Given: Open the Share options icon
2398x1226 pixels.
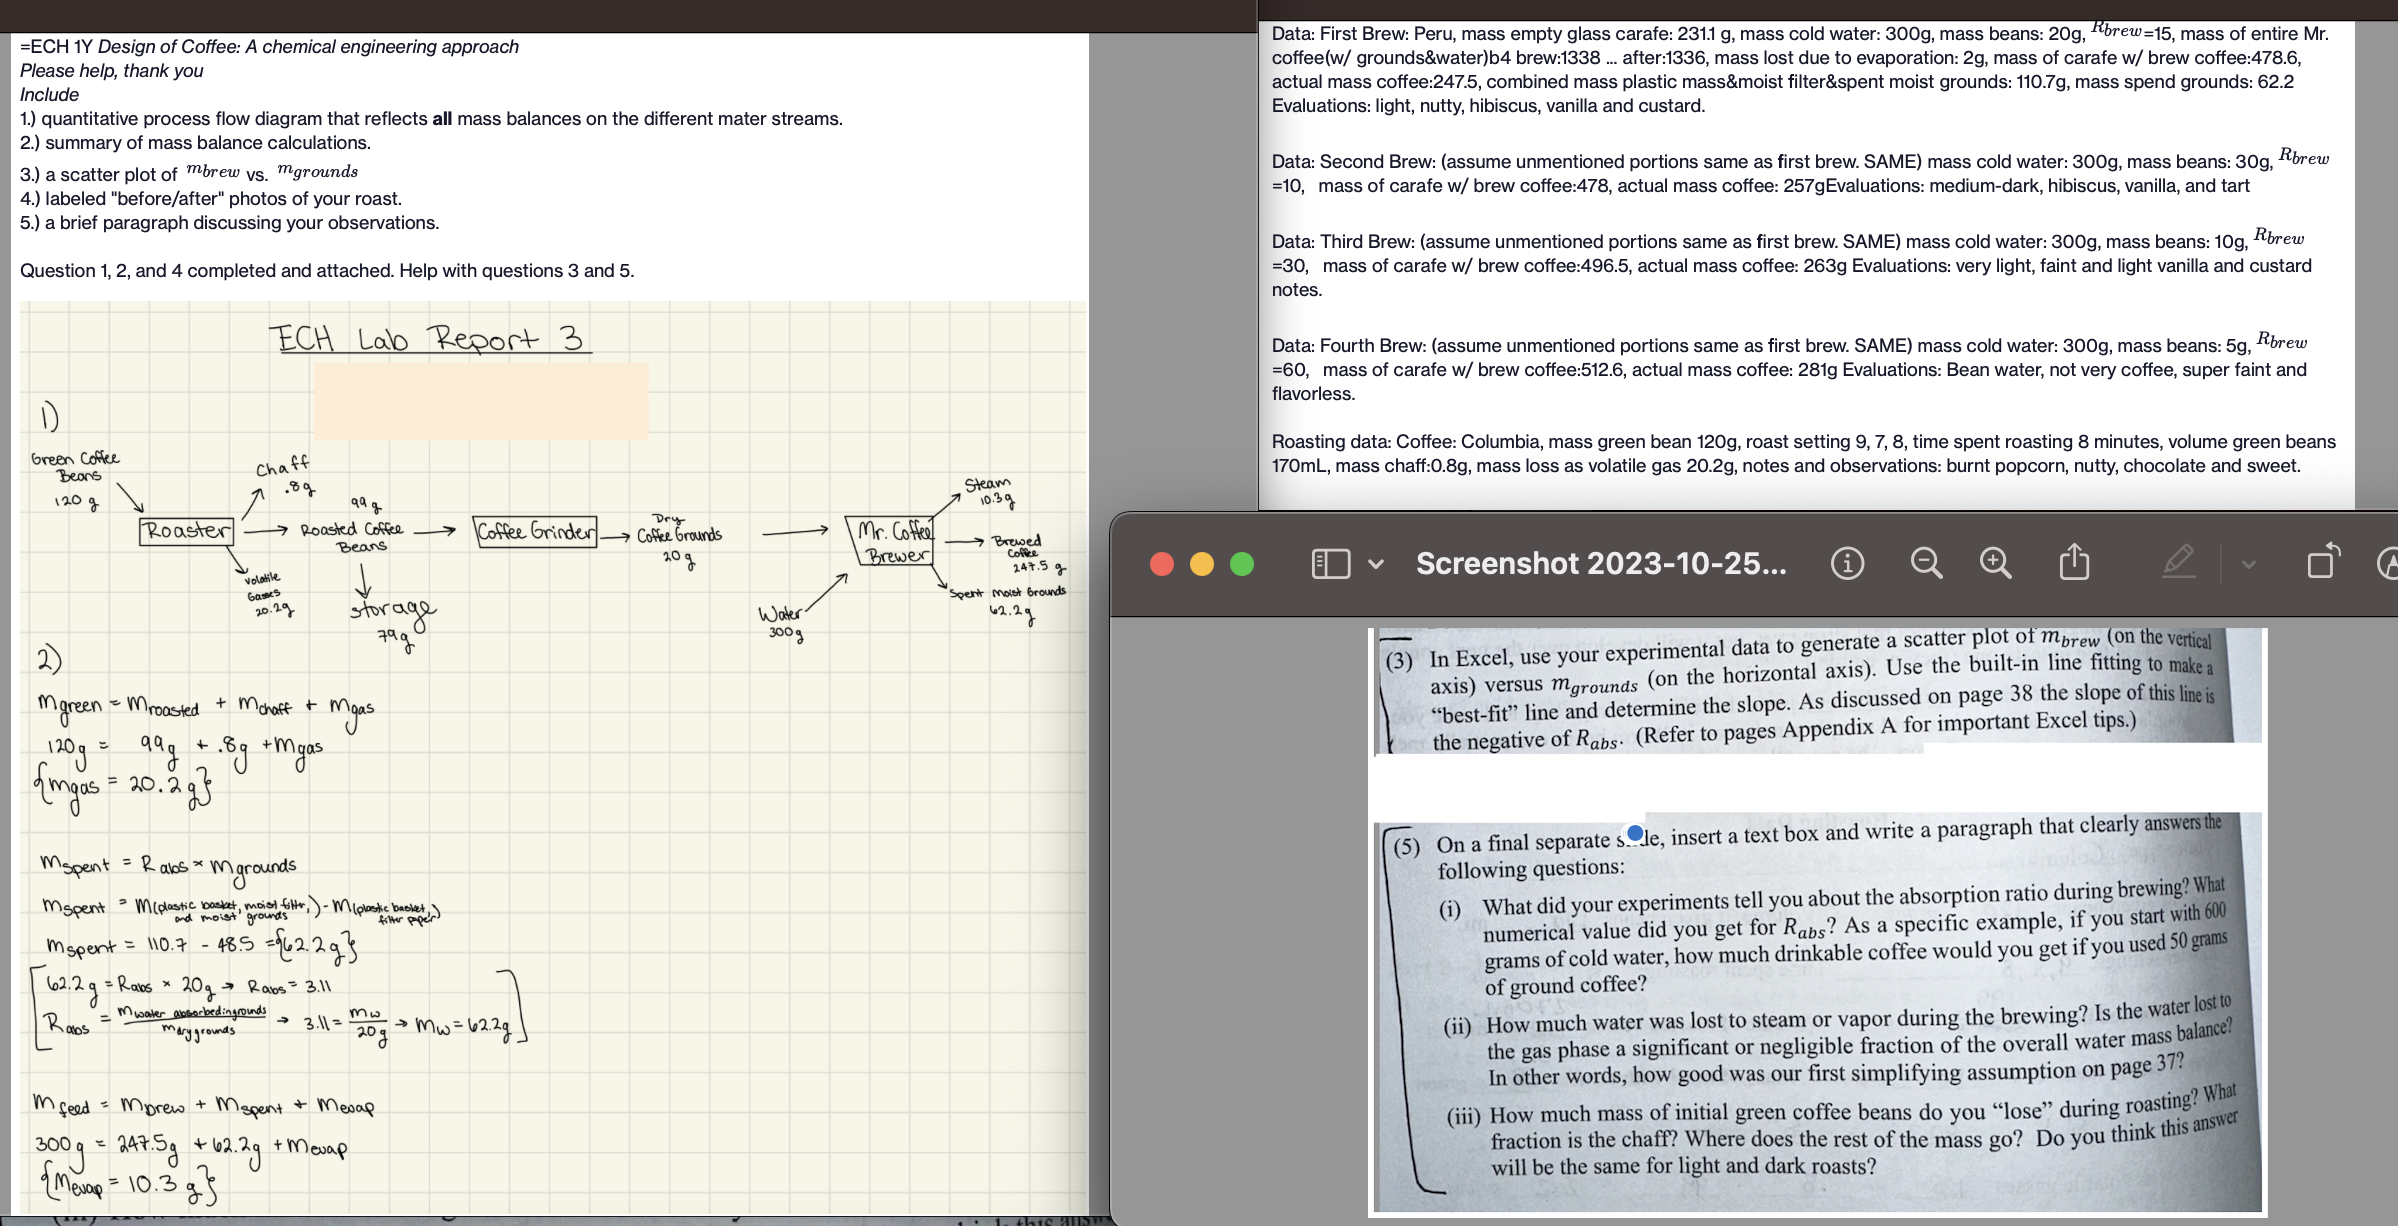Looking at the screenshot, I should (2073, 563).
